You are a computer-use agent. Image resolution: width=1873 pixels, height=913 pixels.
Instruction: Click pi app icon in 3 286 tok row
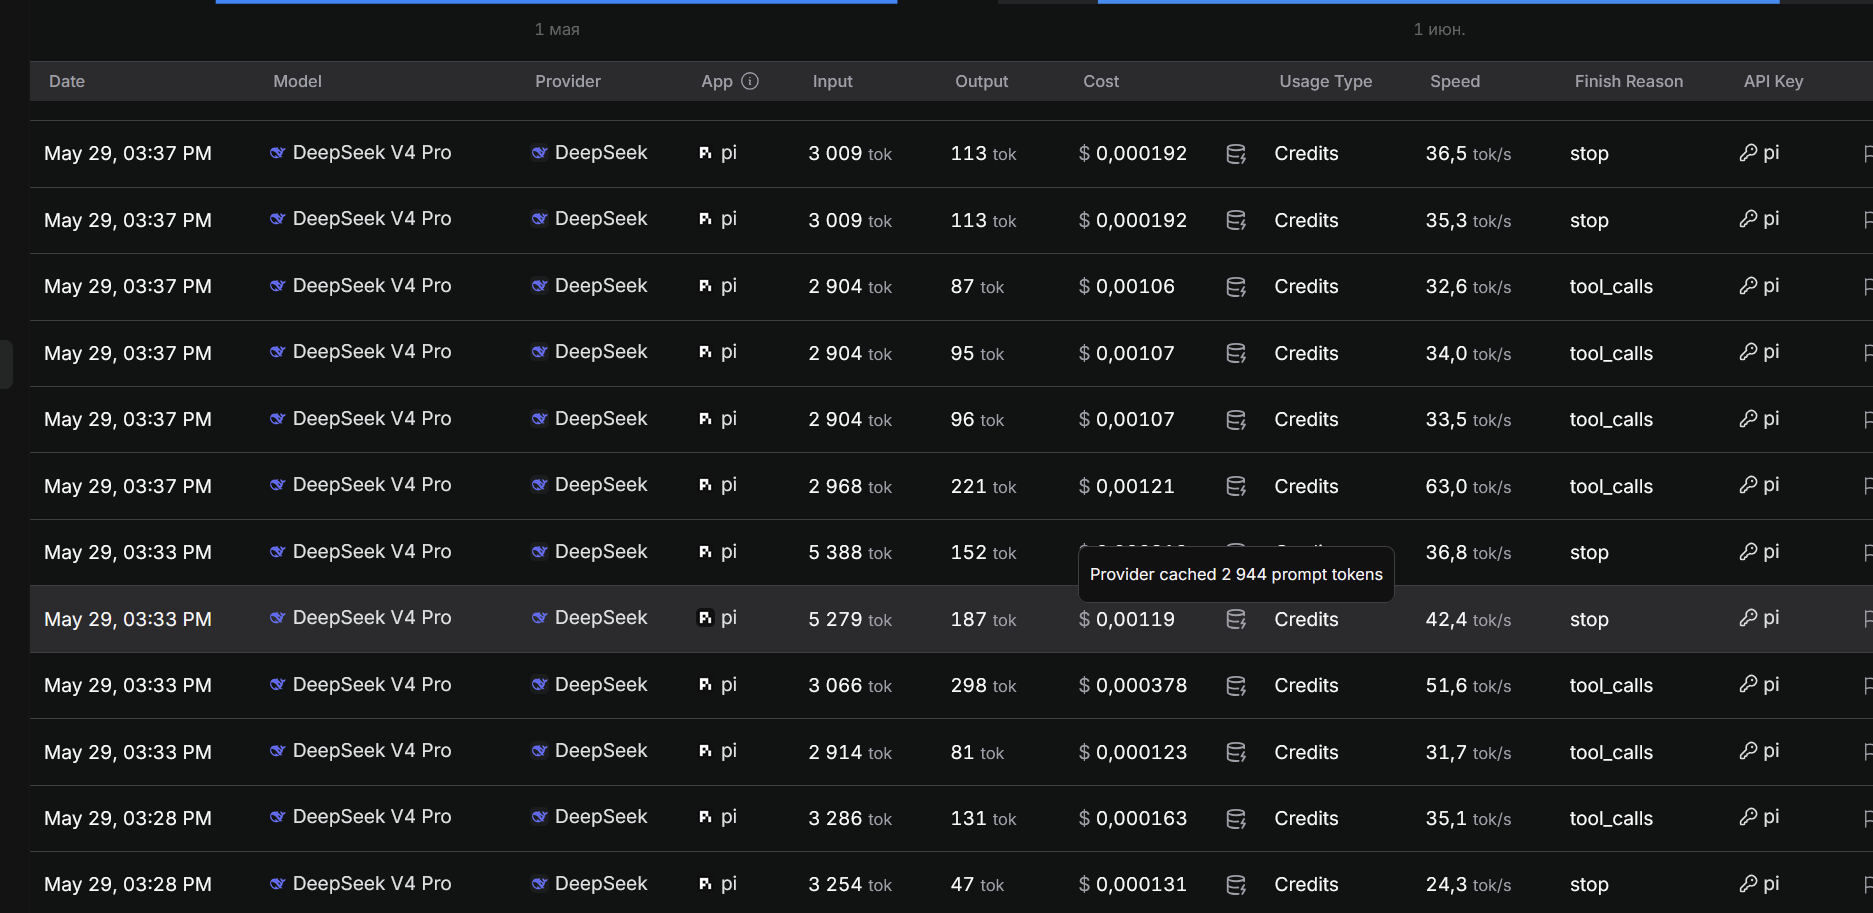705,817
